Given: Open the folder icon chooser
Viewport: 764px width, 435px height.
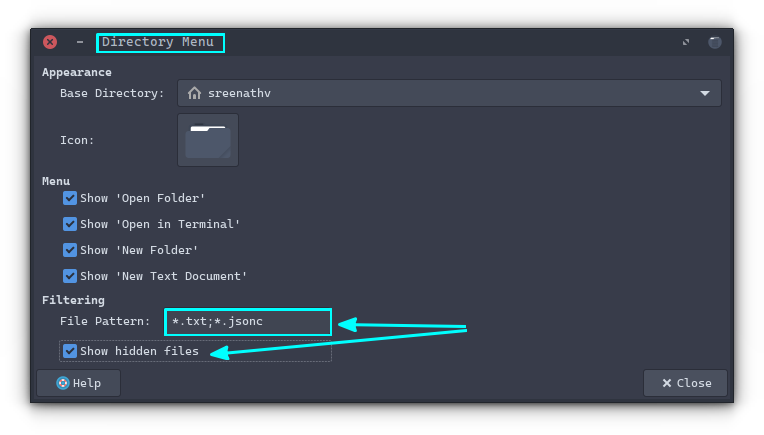Looking at the screenshot, I should 208,140.
